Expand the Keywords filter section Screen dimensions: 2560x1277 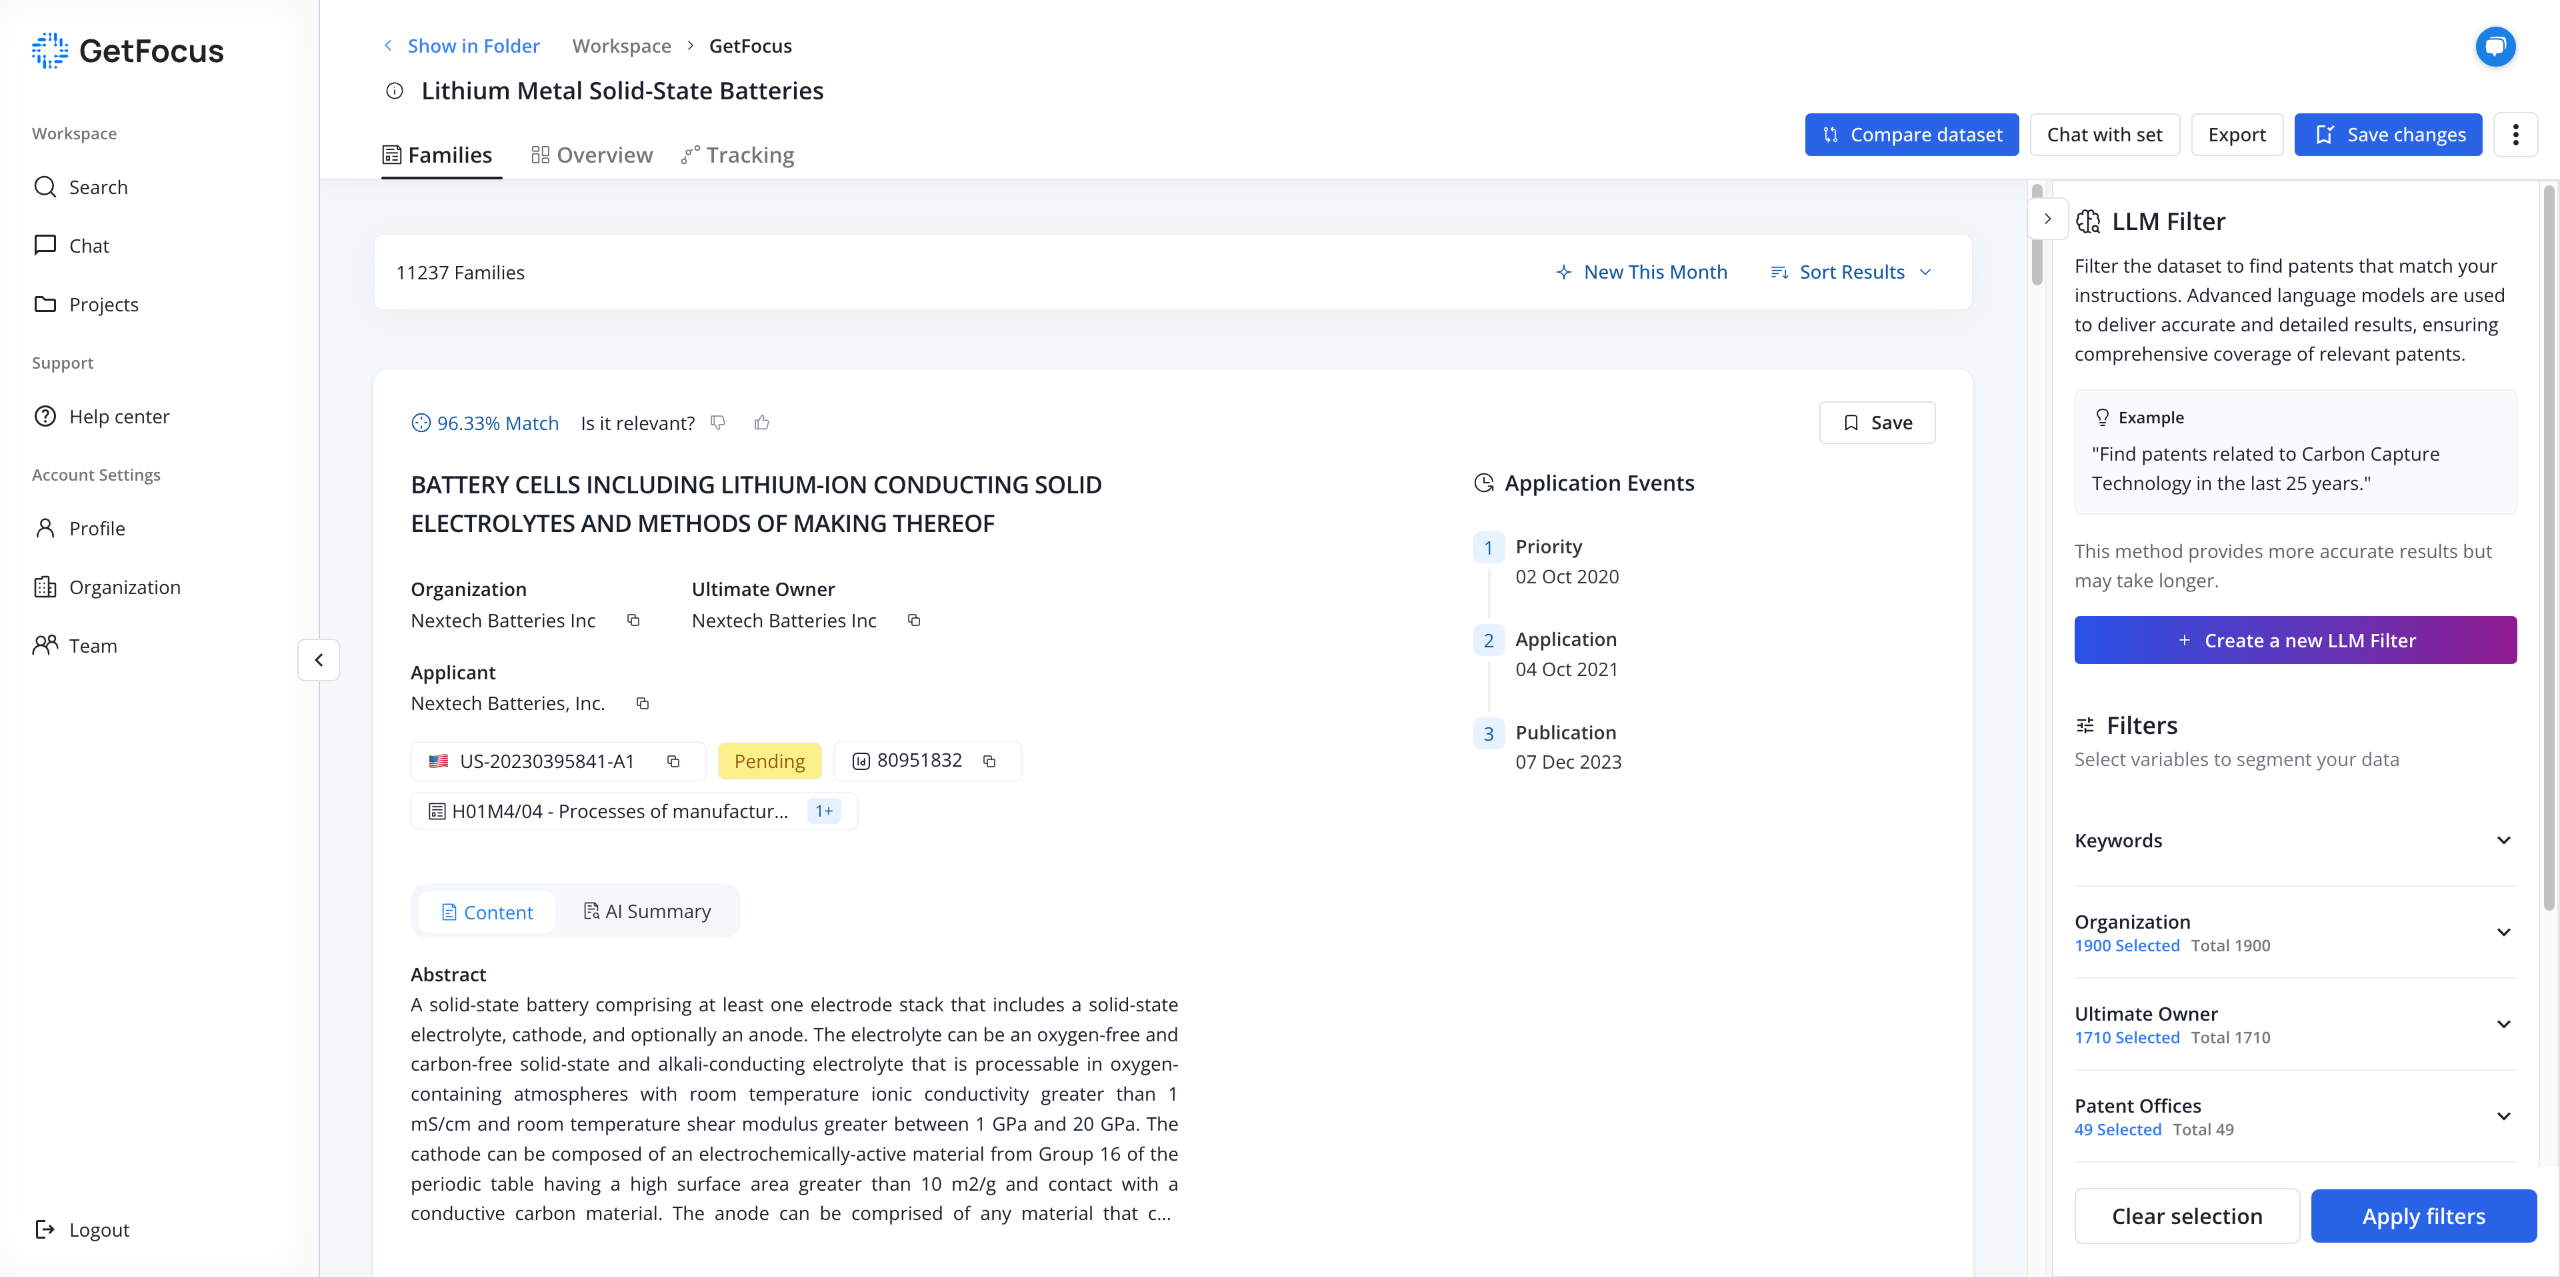(x=2503, y=840)
